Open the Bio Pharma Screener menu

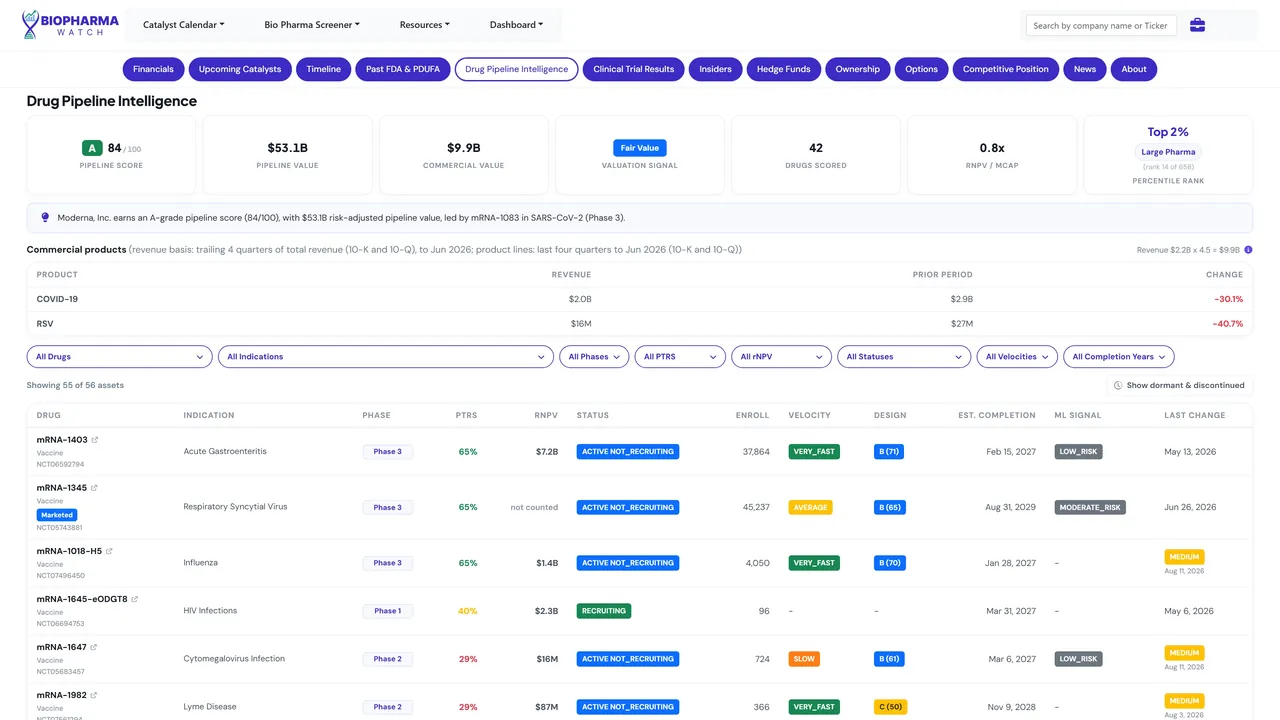click(312, 25)
